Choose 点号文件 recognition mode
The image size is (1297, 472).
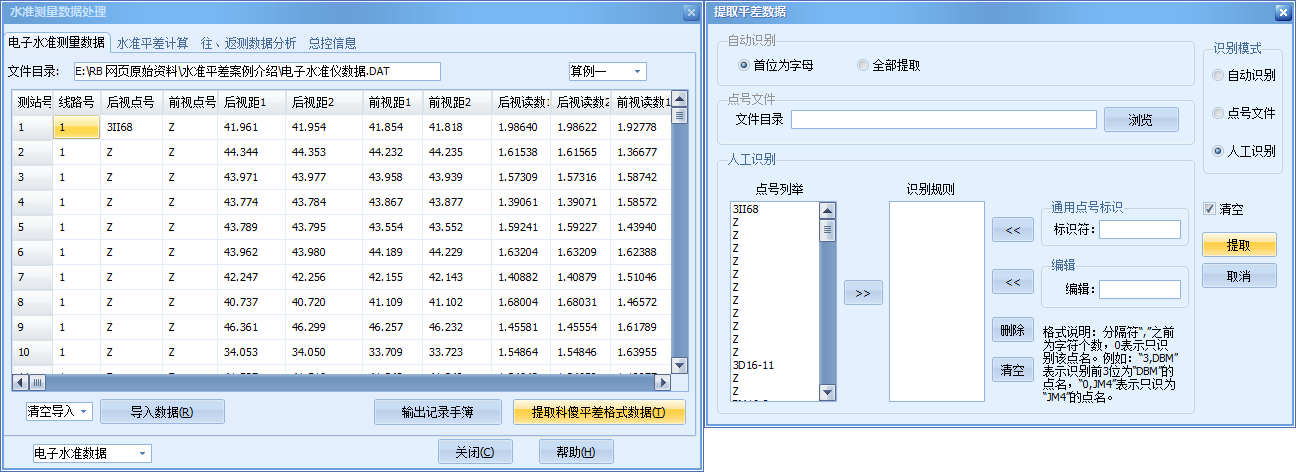coord(1217,113)
